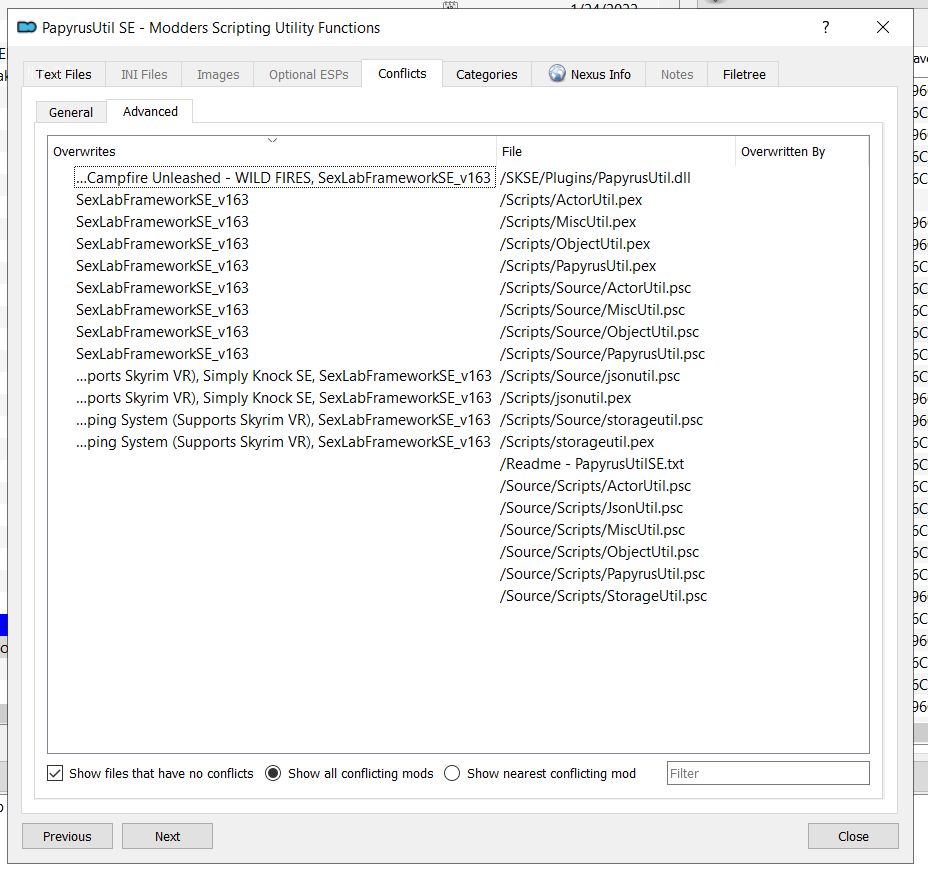The height and width of the screenshot is (872, 928).
Task: Click overwrites cell beside storageutil.pex
Action: click(283, 442)
